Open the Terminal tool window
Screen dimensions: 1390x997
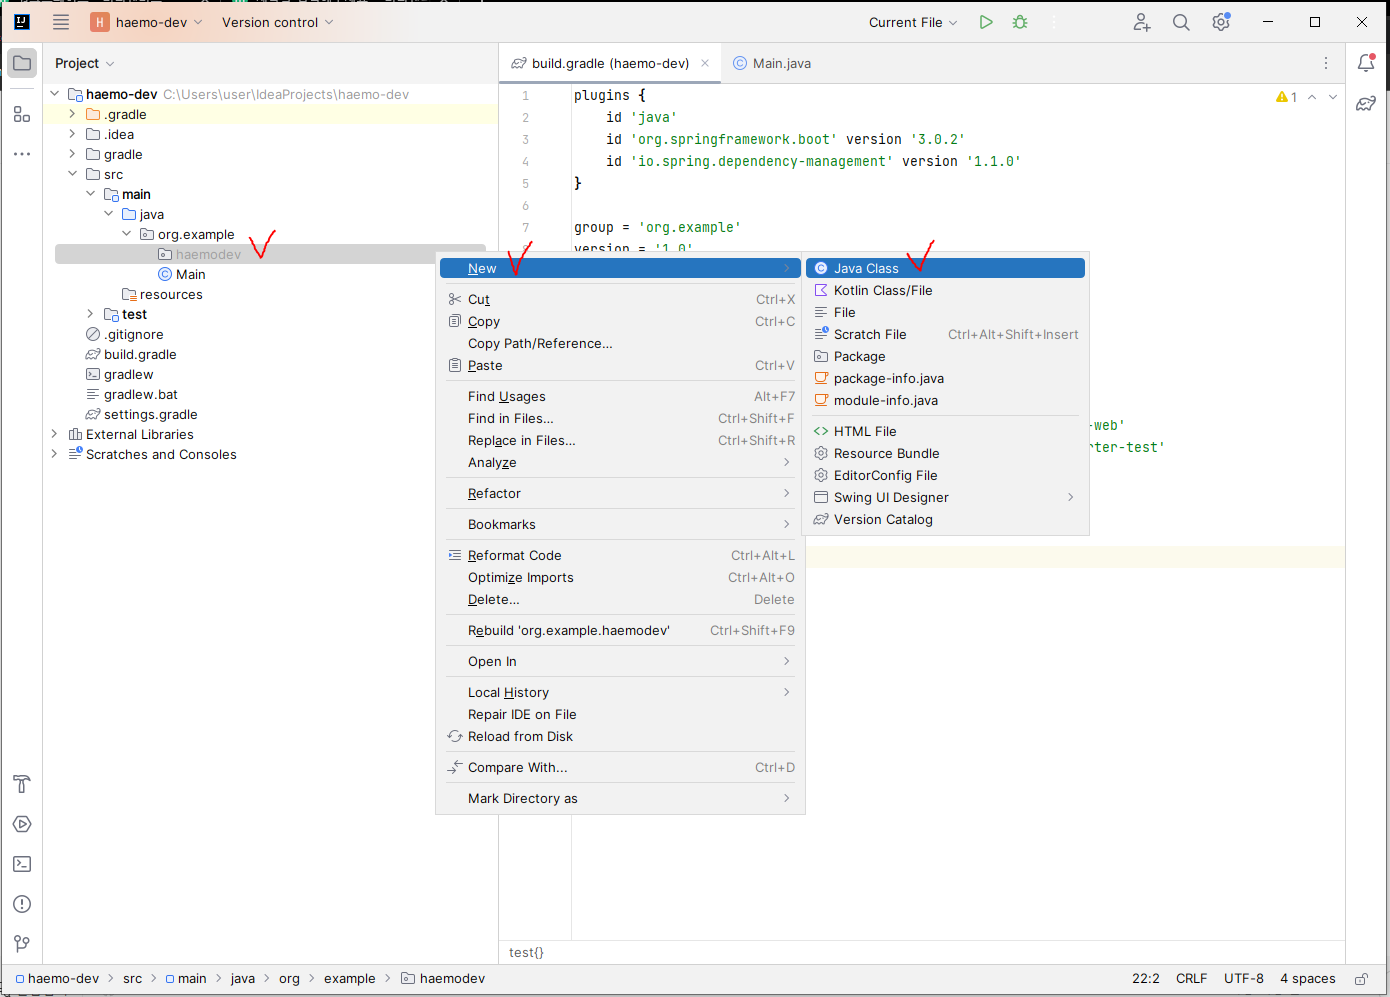(x=22, y=864)
